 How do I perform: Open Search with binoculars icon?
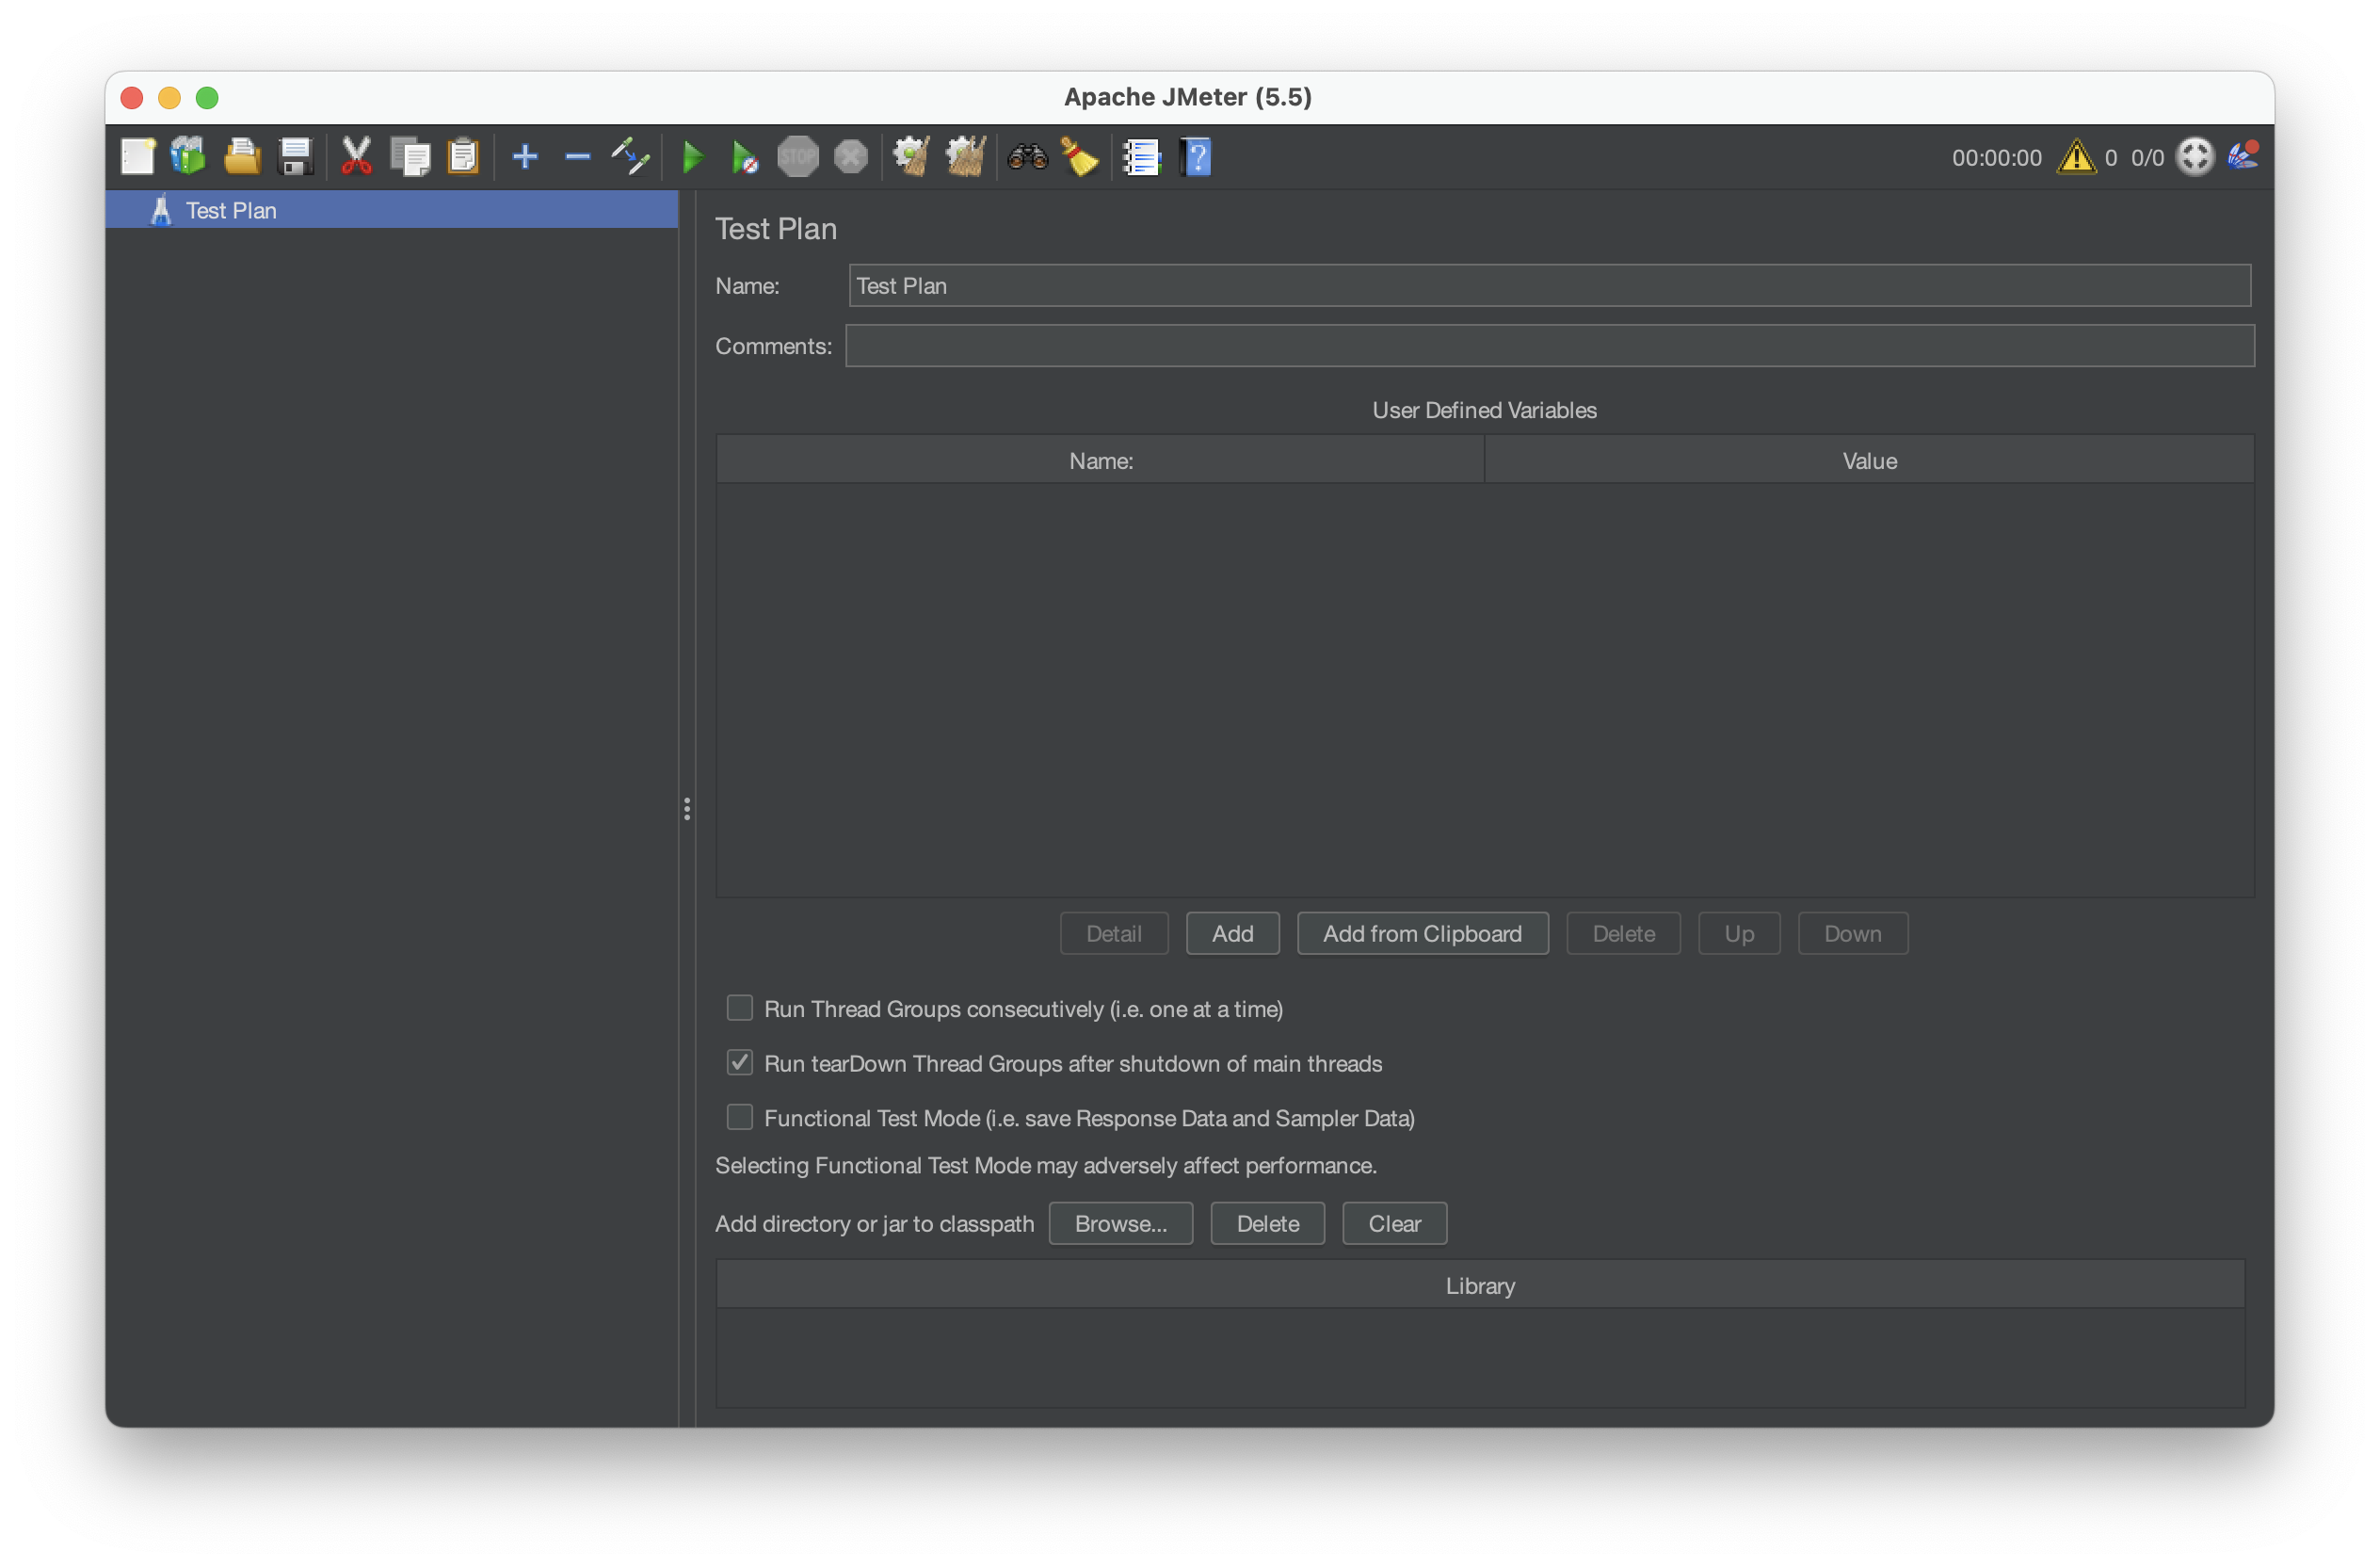point(1028,157)
